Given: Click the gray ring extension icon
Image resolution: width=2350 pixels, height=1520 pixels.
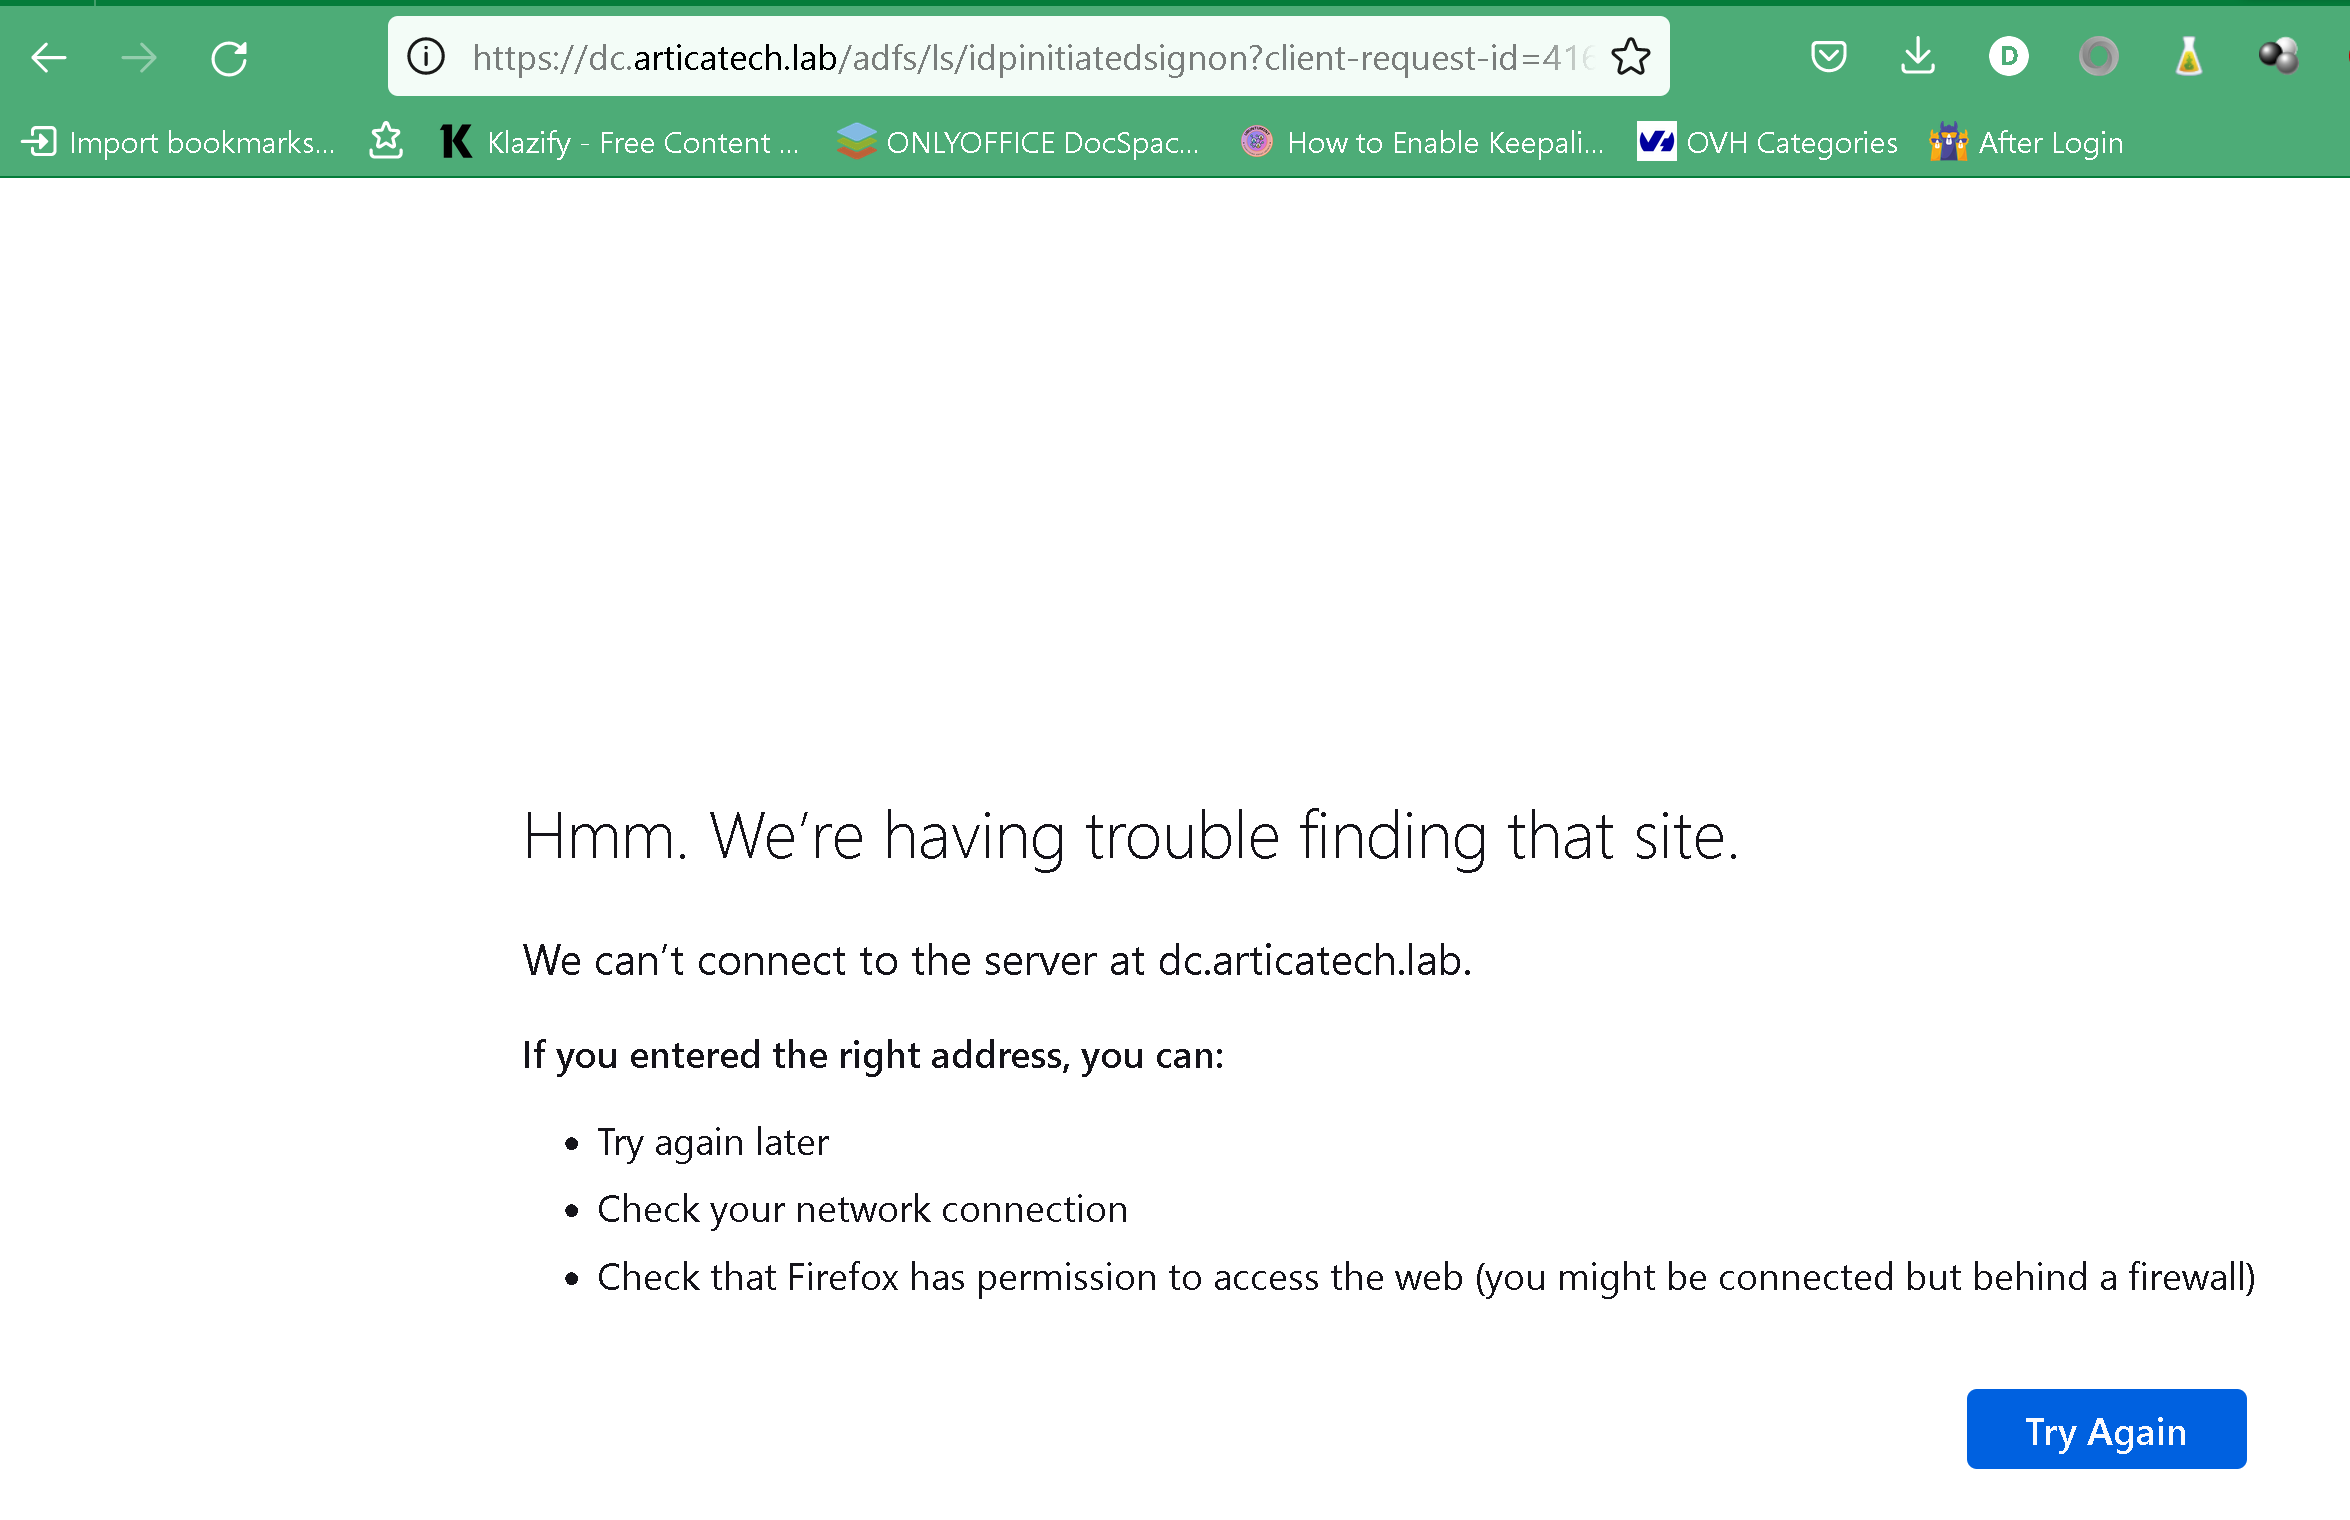Looking at the screenshot, I should point(2098,56).
